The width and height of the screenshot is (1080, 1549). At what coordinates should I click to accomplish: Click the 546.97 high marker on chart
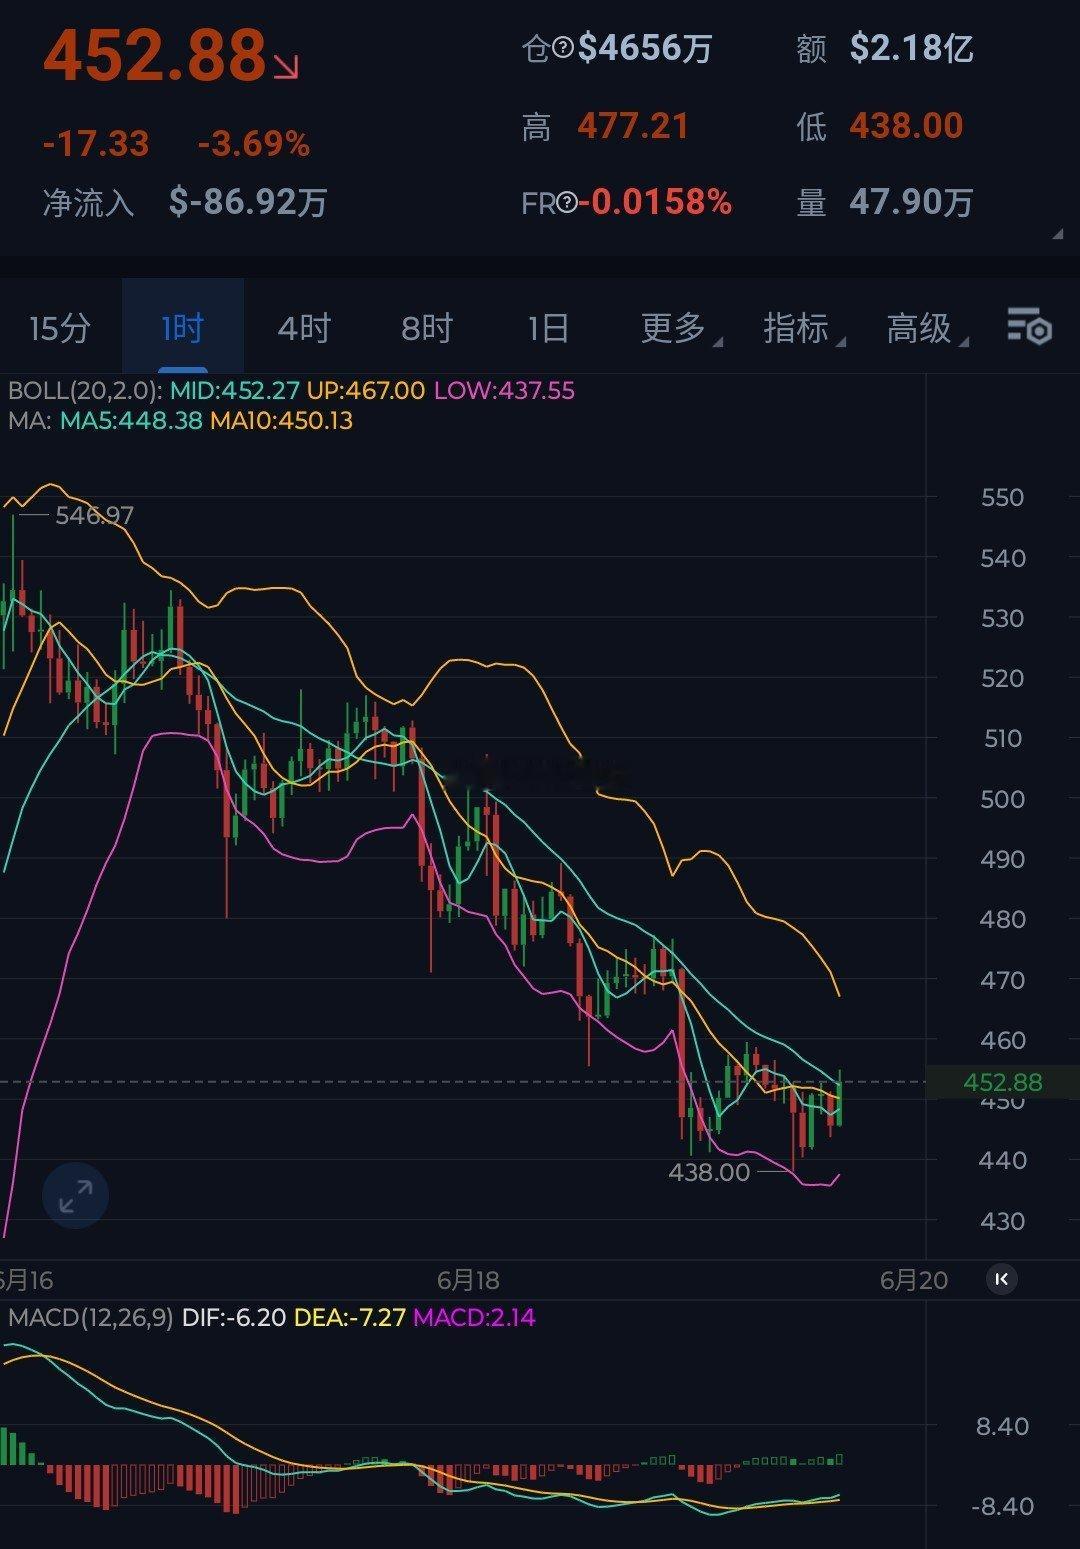click(x=94, y=515)
